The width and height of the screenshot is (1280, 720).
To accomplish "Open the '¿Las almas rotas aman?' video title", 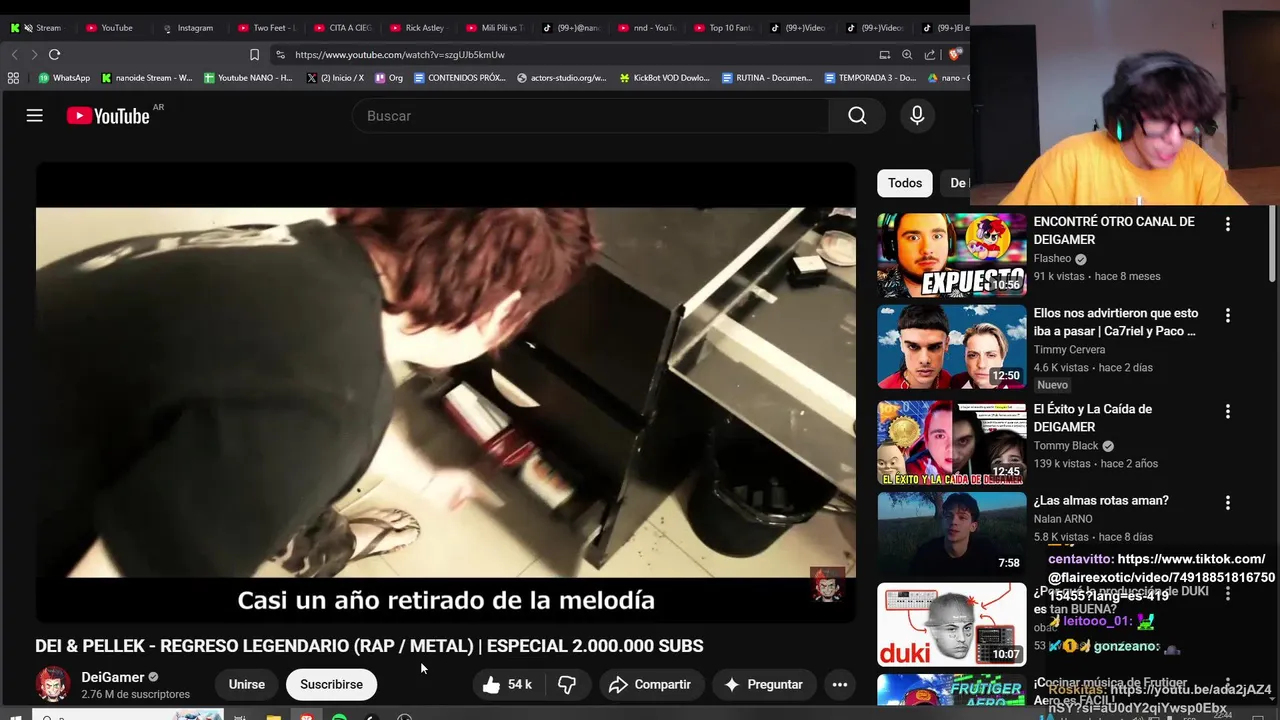I will 1101,500.
